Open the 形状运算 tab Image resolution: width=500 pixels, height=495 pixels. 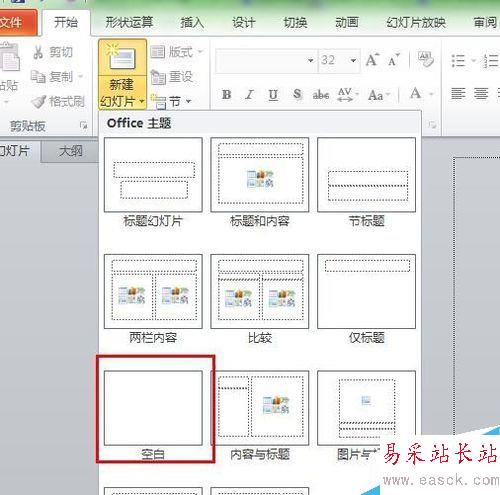coord(129,22)
